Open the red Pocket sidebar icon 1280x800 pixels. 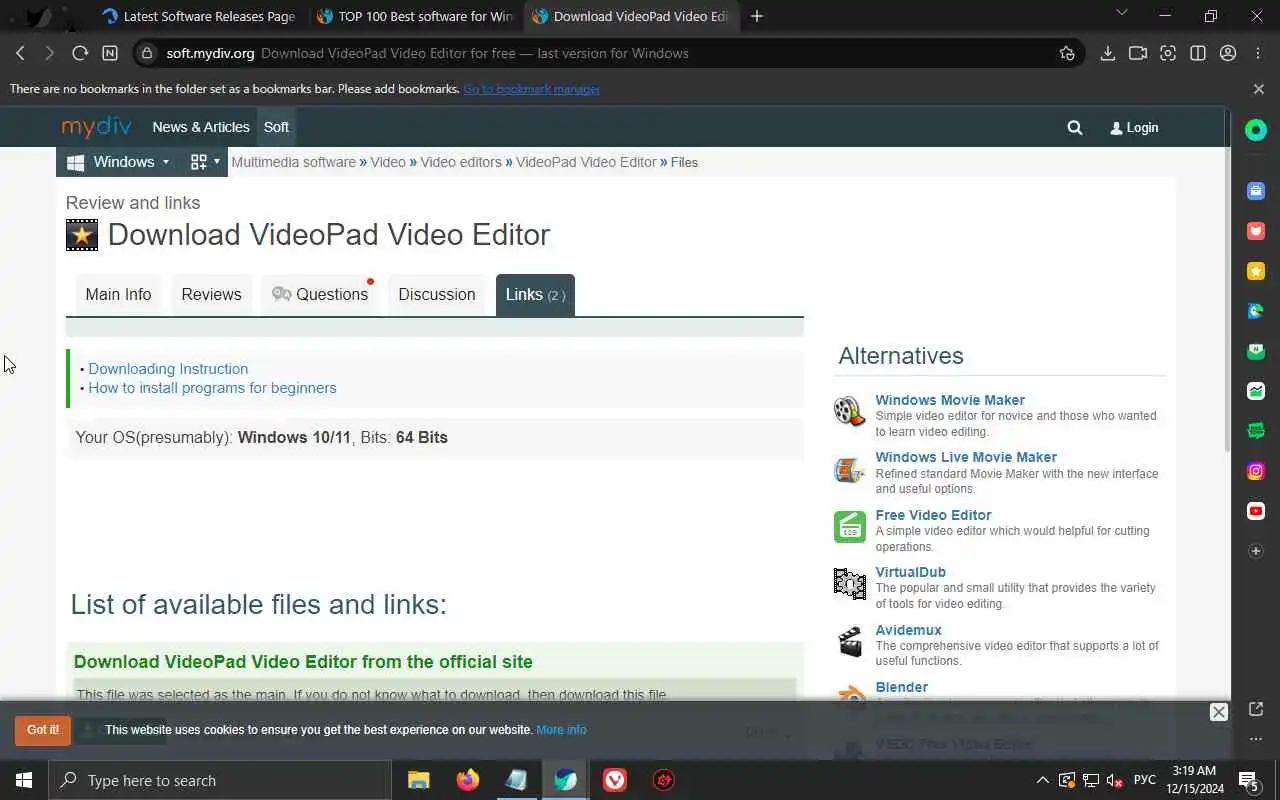click(1256, 231)
